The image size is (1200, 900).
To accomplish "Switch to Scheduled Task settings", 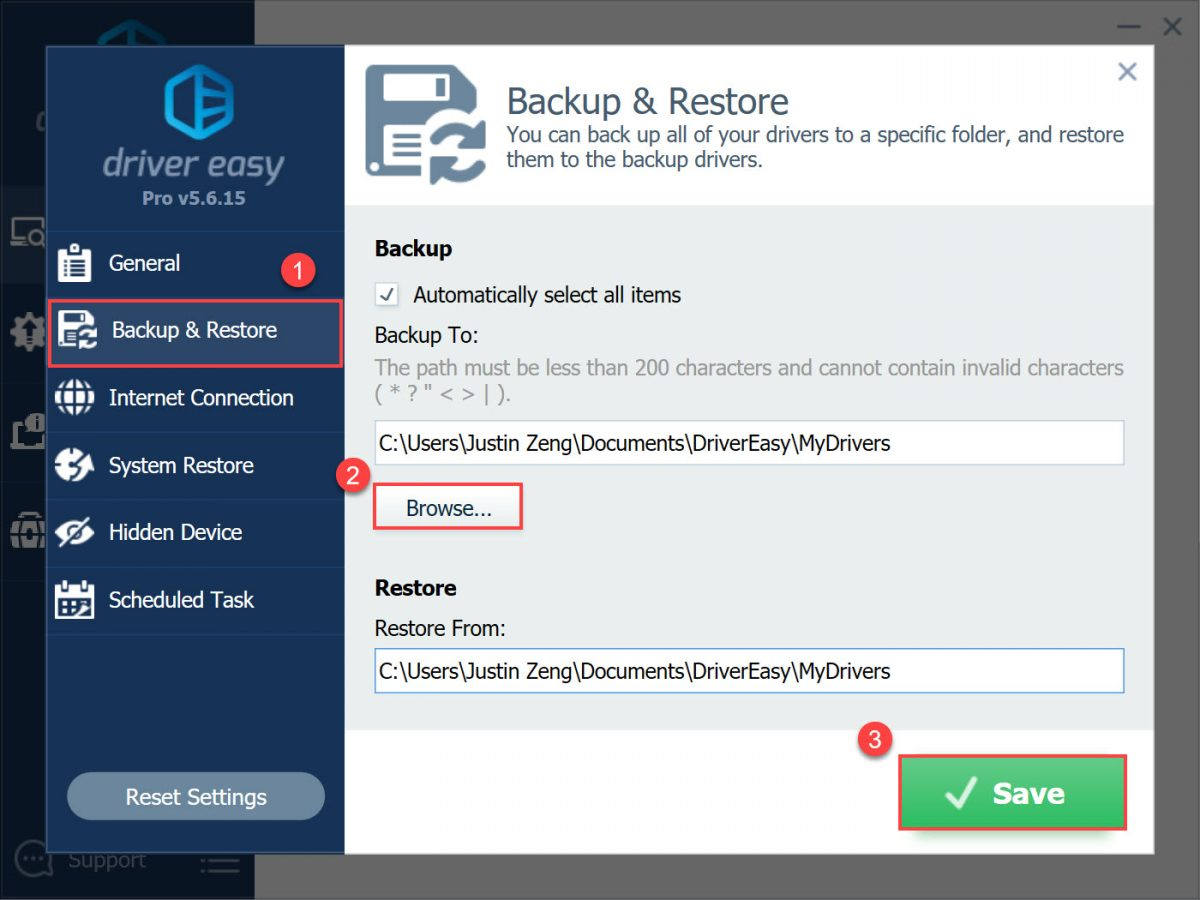I will [x=195, y=600].
